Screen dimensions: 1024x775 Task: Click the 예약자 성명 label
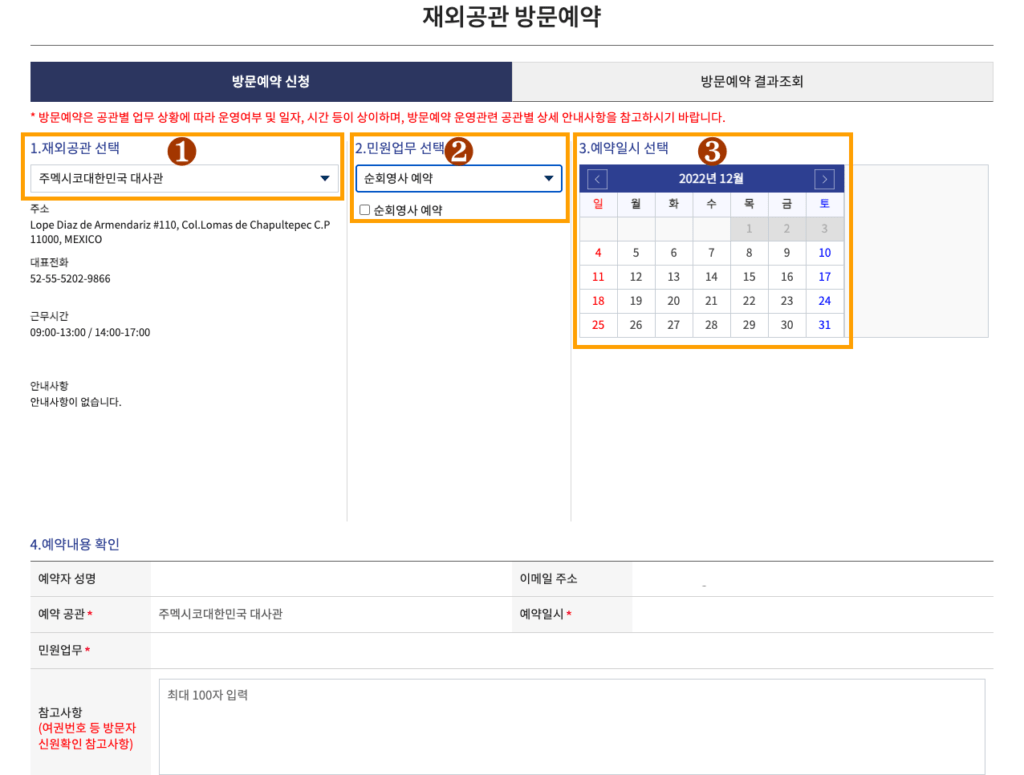(x=67, y=578)
